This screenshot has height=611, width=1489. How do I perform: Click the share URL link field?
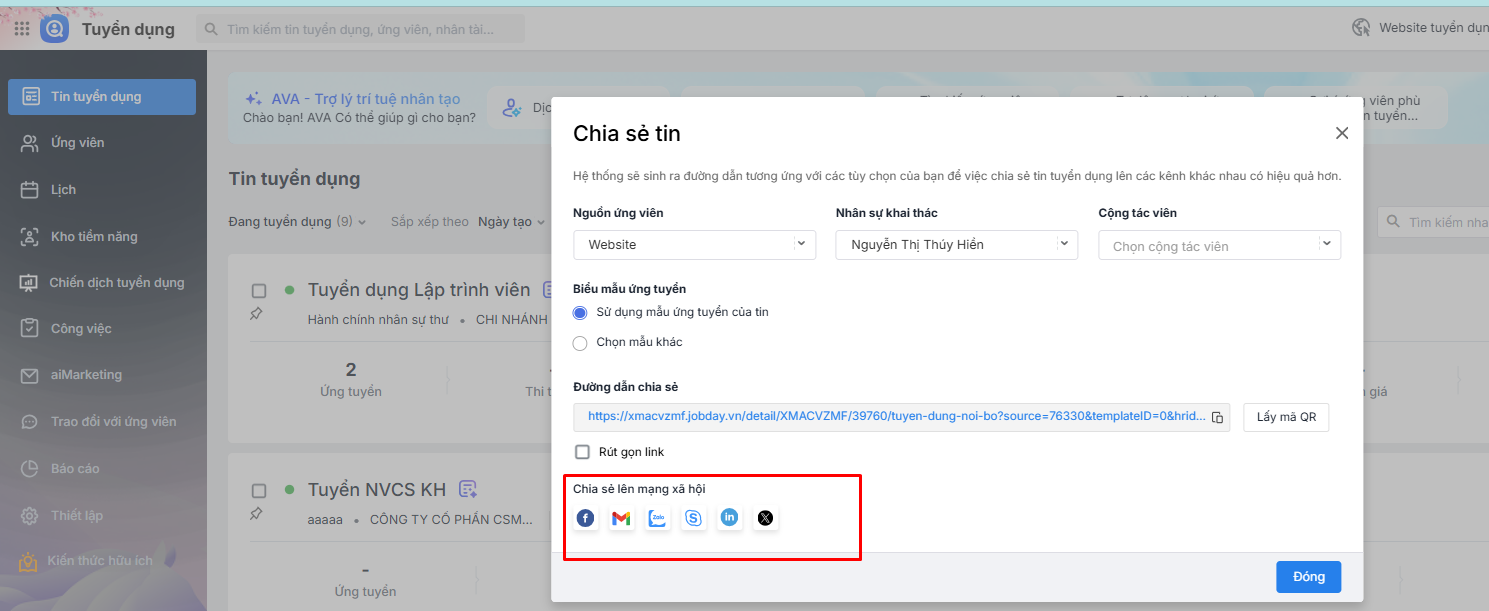point(901,417)
